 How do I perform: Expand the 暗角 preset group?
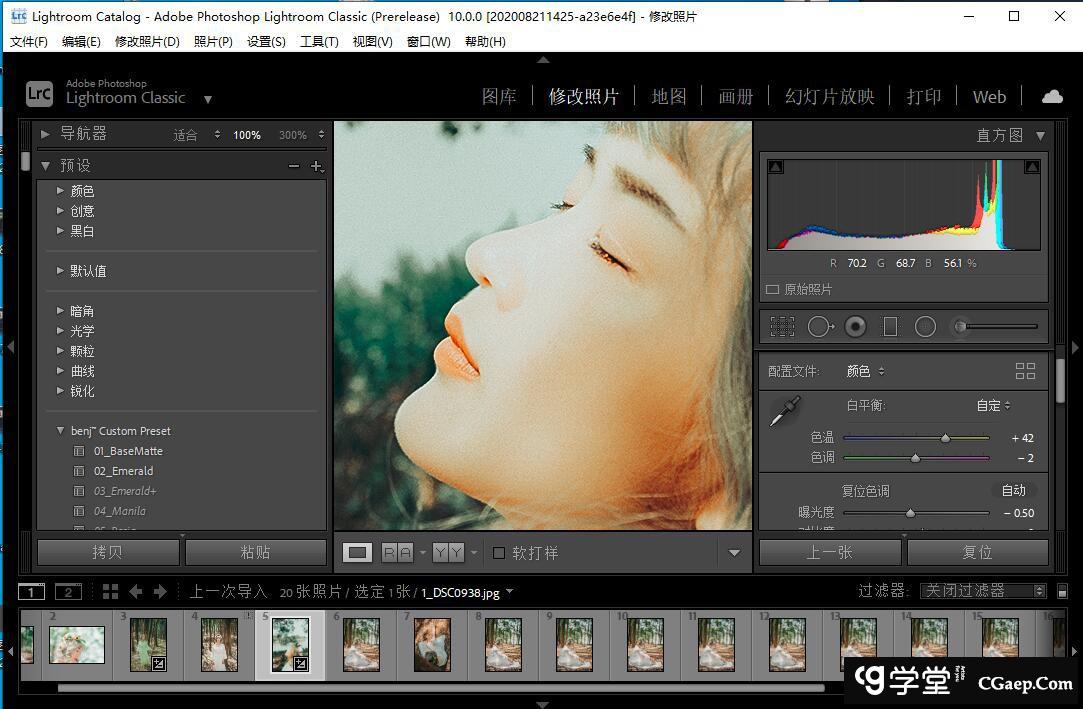[x=60, y=311]
